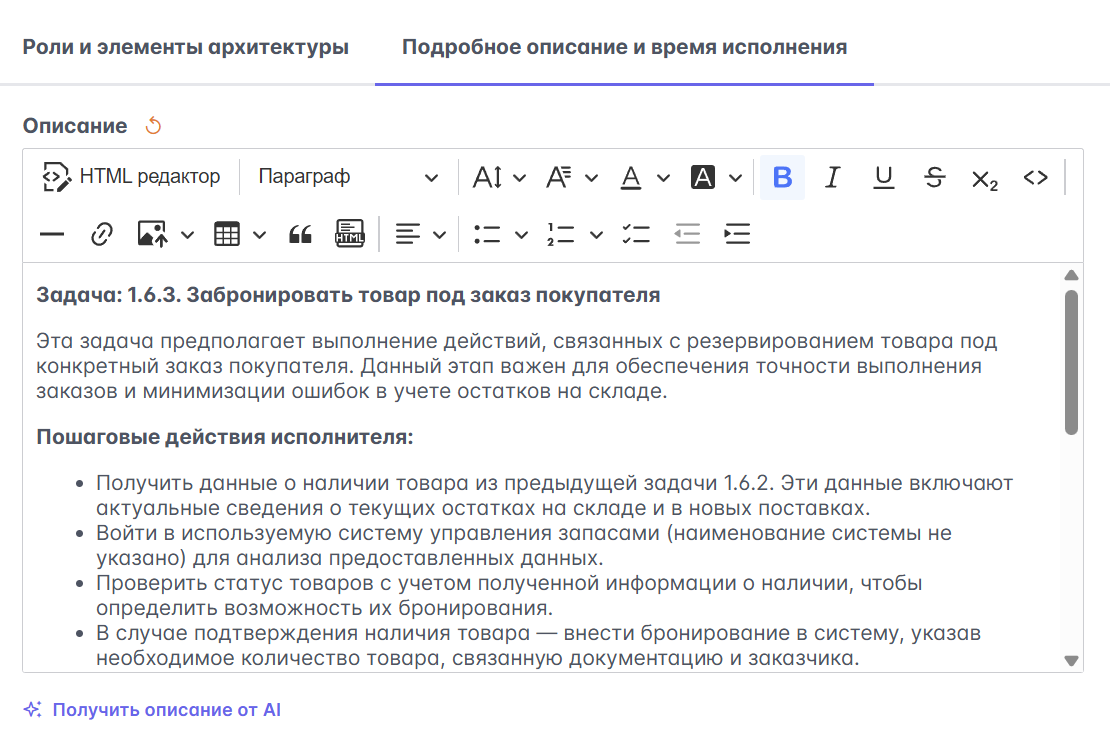Click the editor scrollbar up arrow
The height and width of the screenshot is (751, 1112).
tap(1072, 274)
